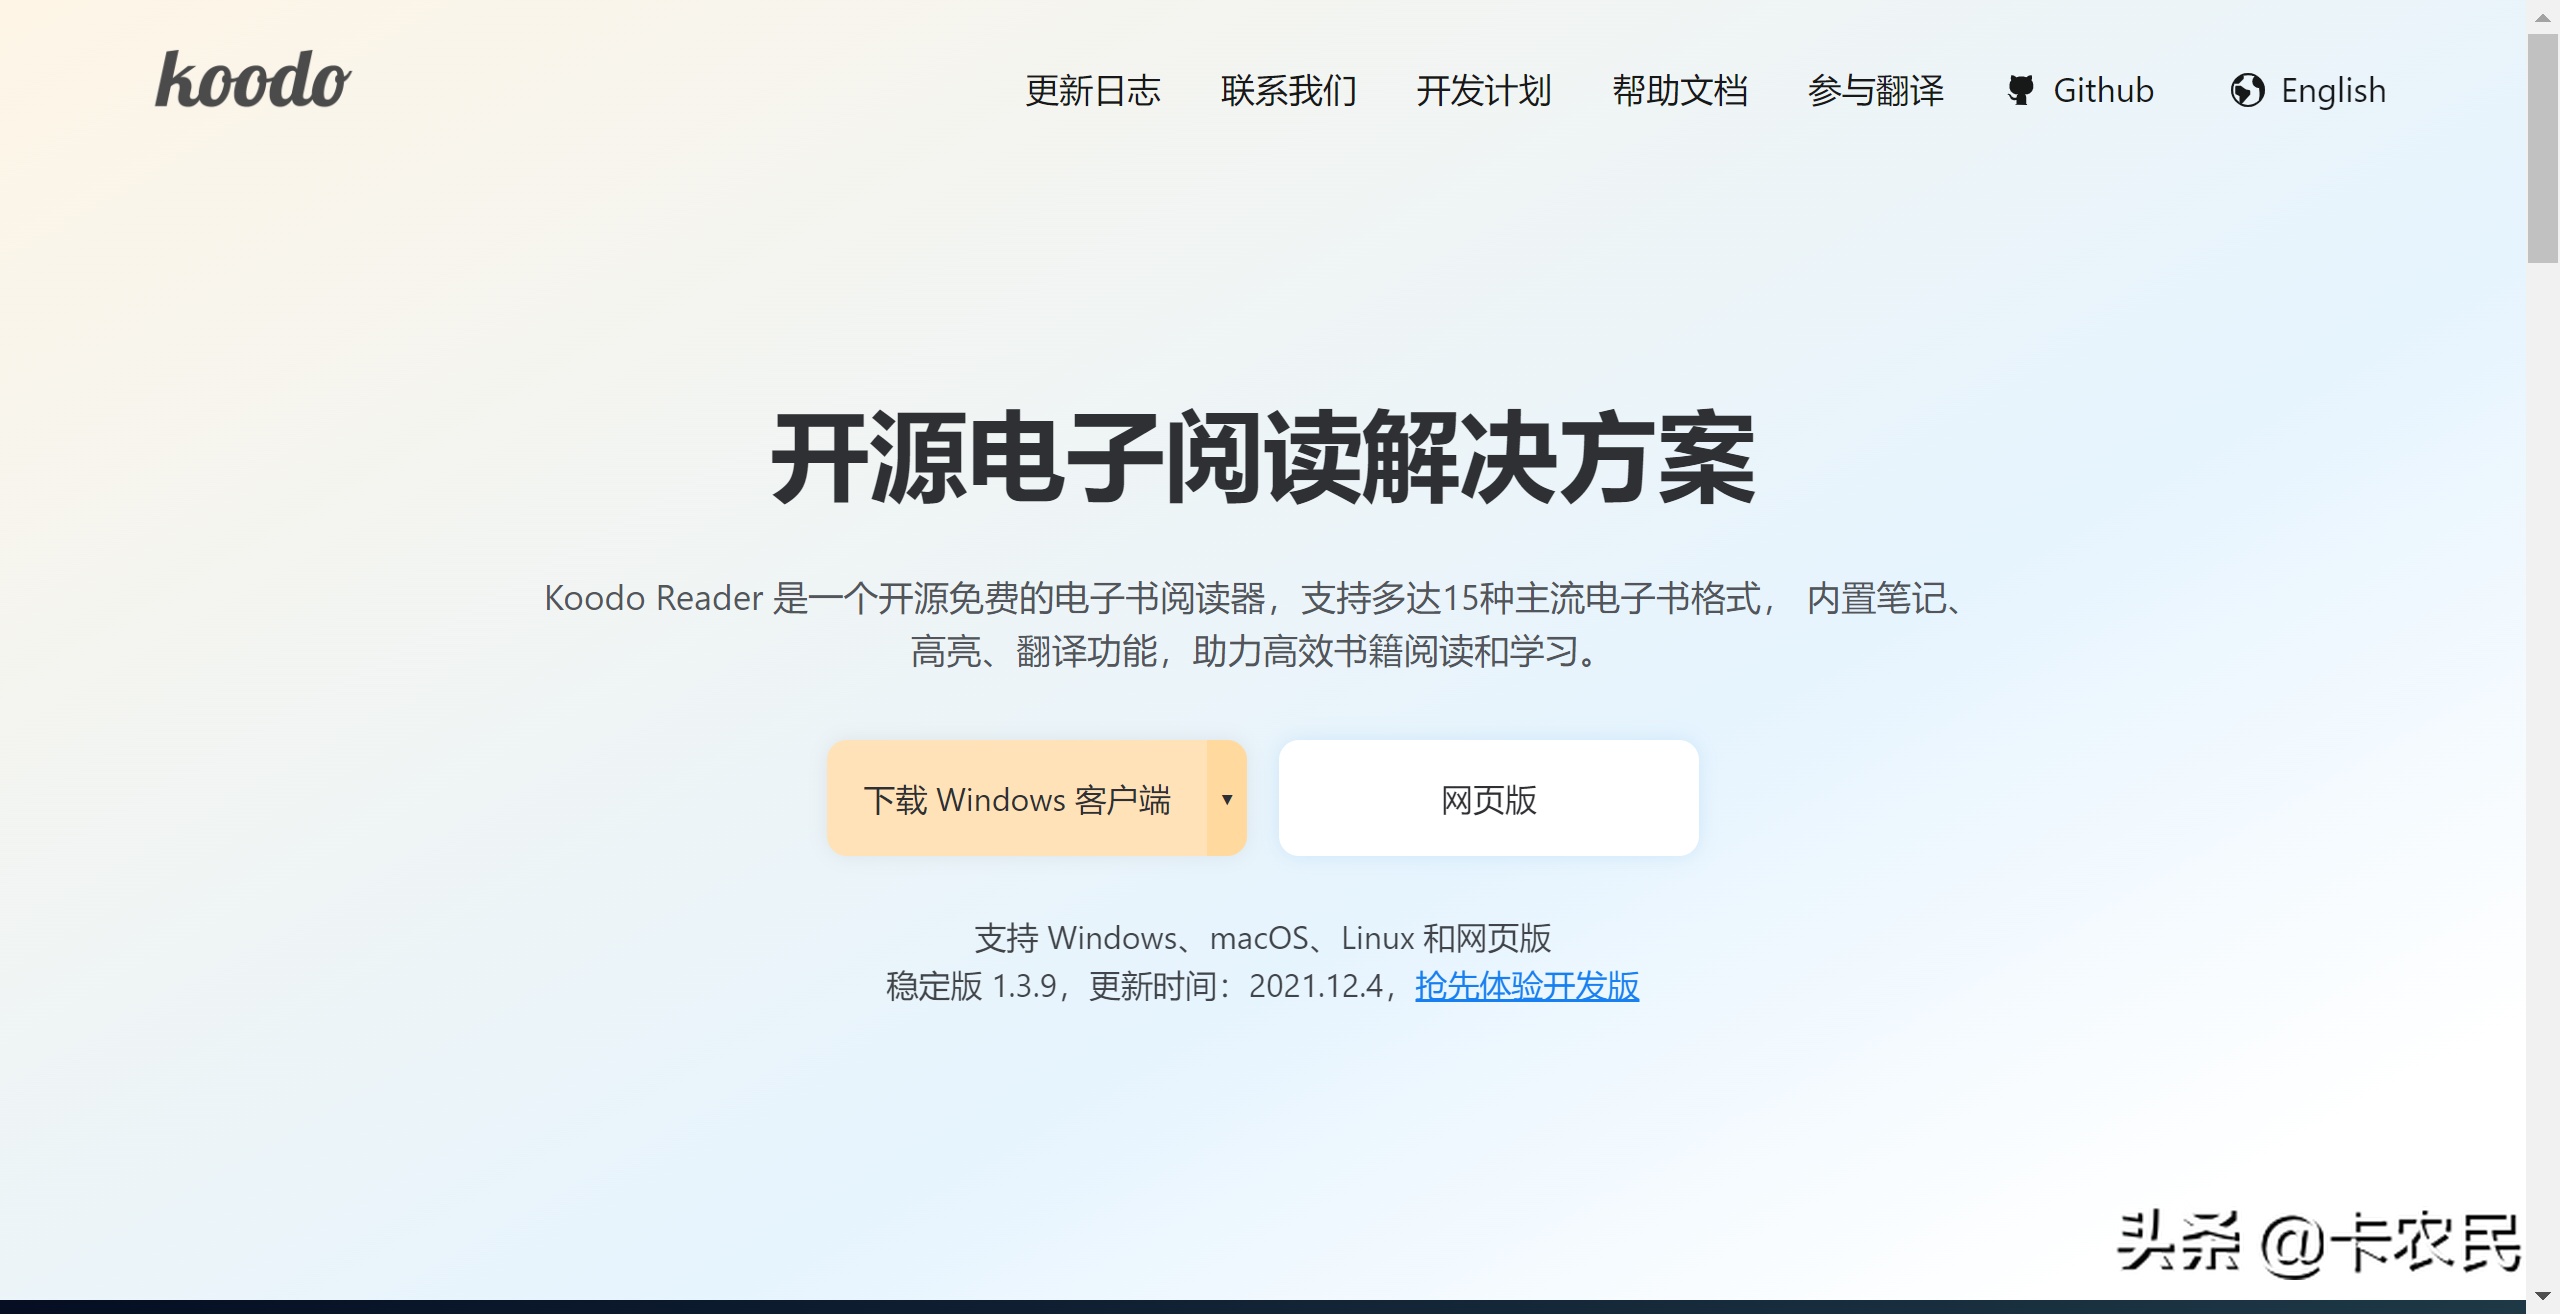Viewport: 2560px width, 1314px height.
Task: Open the 开发计划 roadmap menu item
Action: click(x=1484, y=91)
